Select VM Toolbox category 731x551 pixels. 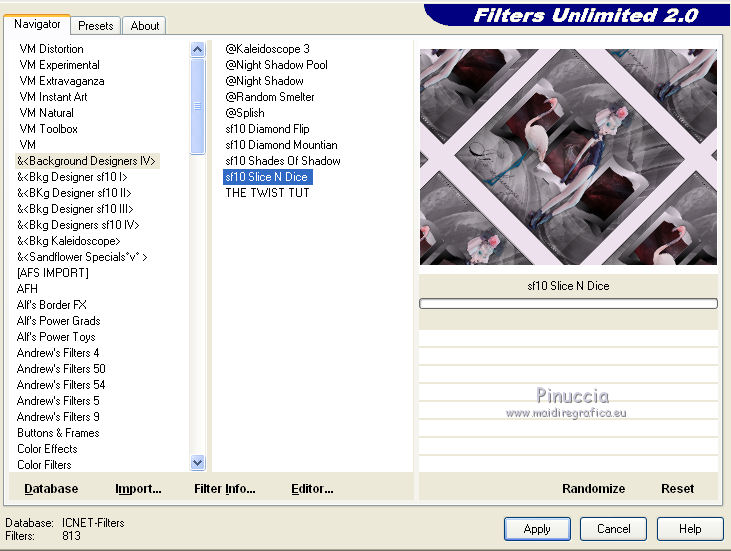(48, 129)
